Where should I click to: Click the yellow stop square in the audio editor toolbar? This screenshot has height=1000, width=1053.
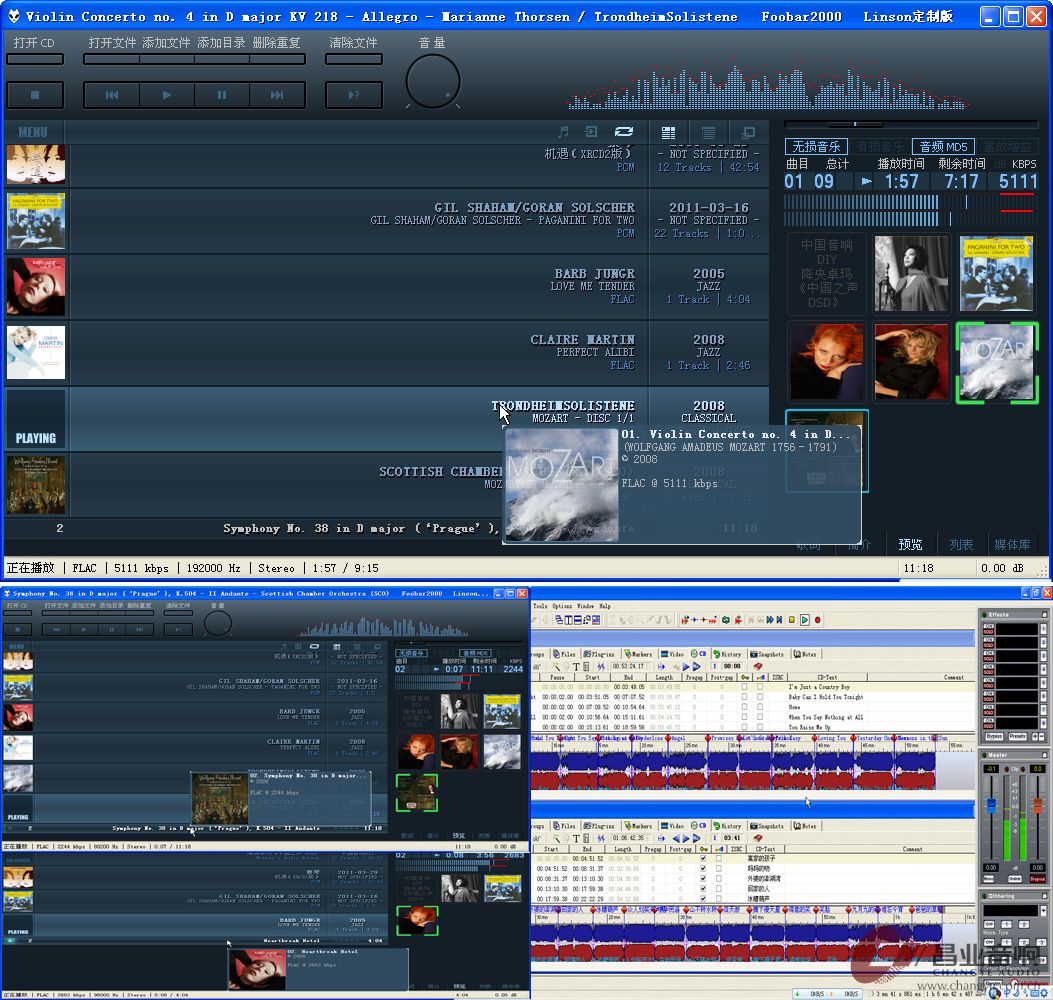pos(792,620)
